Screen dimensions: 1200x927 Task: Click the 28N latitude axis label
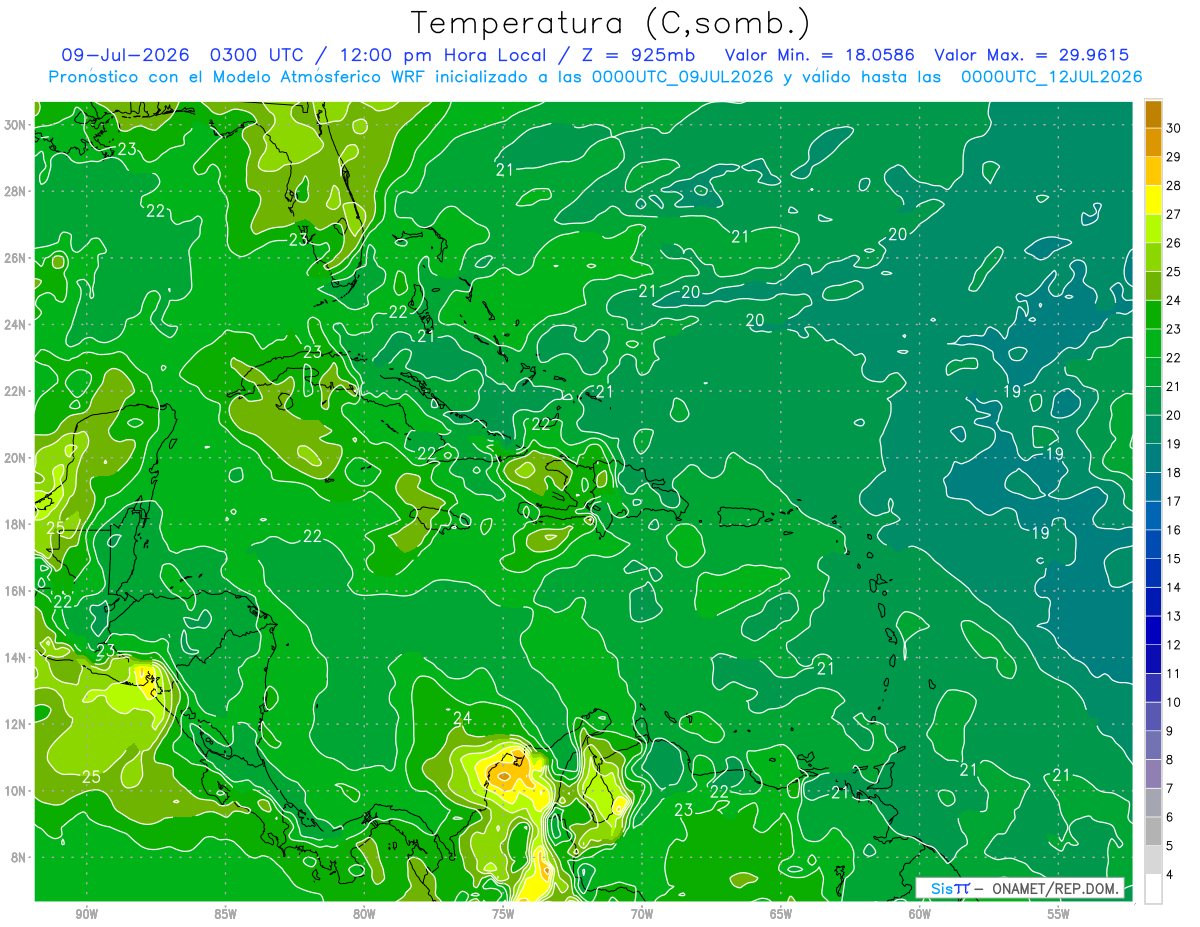15,191
